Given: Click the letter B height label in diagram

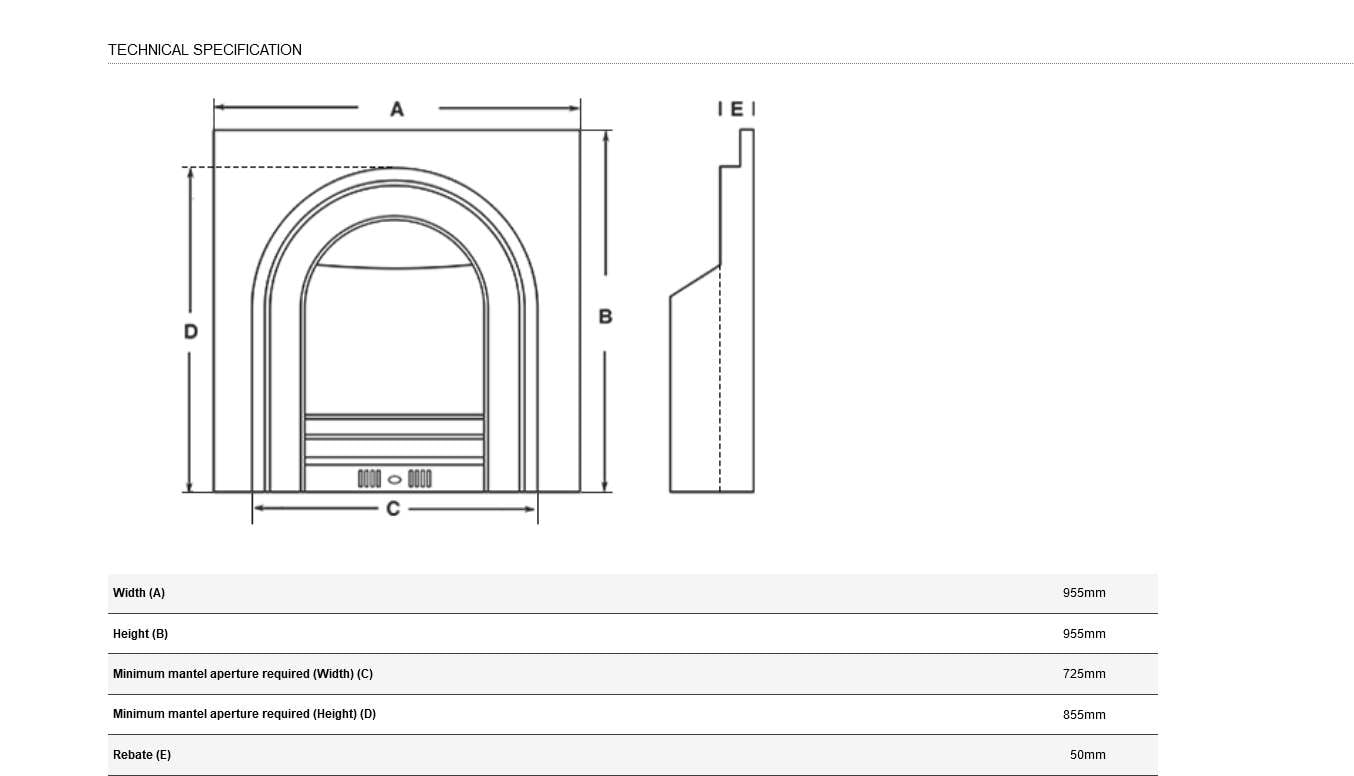Looking at the screenshot, I should [x=605, y=316].
